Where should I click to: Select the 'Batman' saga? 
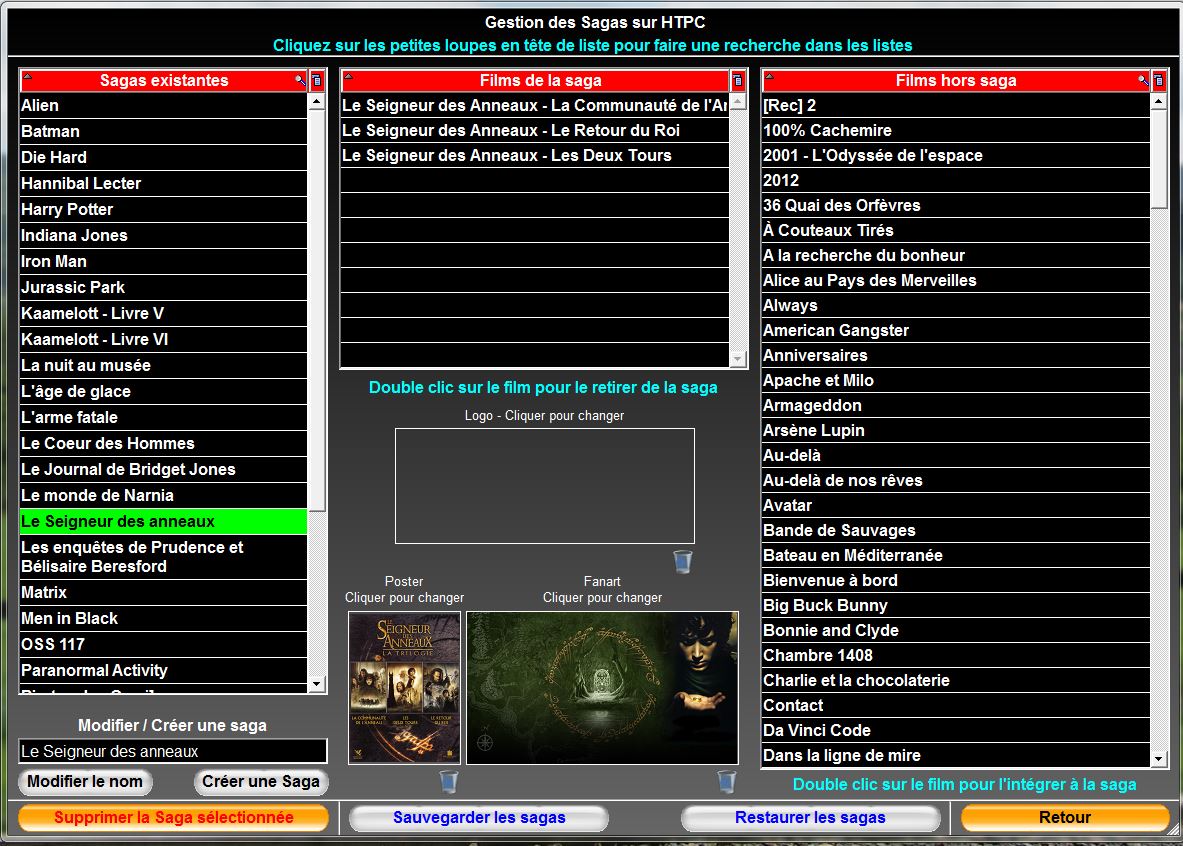point(164,131)
